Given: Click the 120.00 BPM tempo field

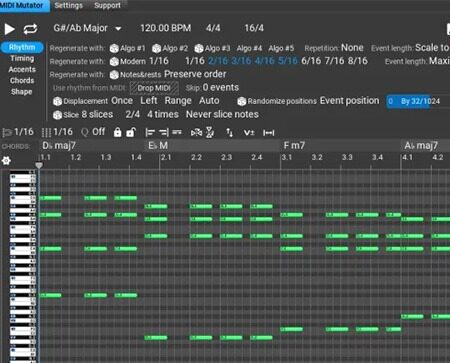Looking at the screenshot, I should point(166,28).
